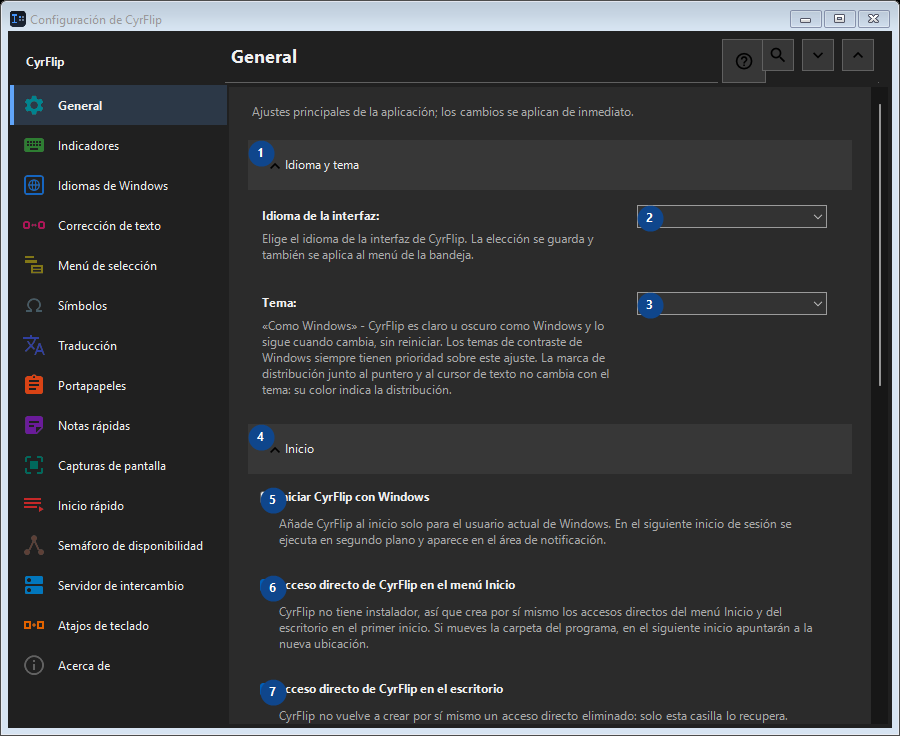The image size is (900, 736).
Task: Click the Semáforo de disponibilidad icon
Action: click(34, 545)
